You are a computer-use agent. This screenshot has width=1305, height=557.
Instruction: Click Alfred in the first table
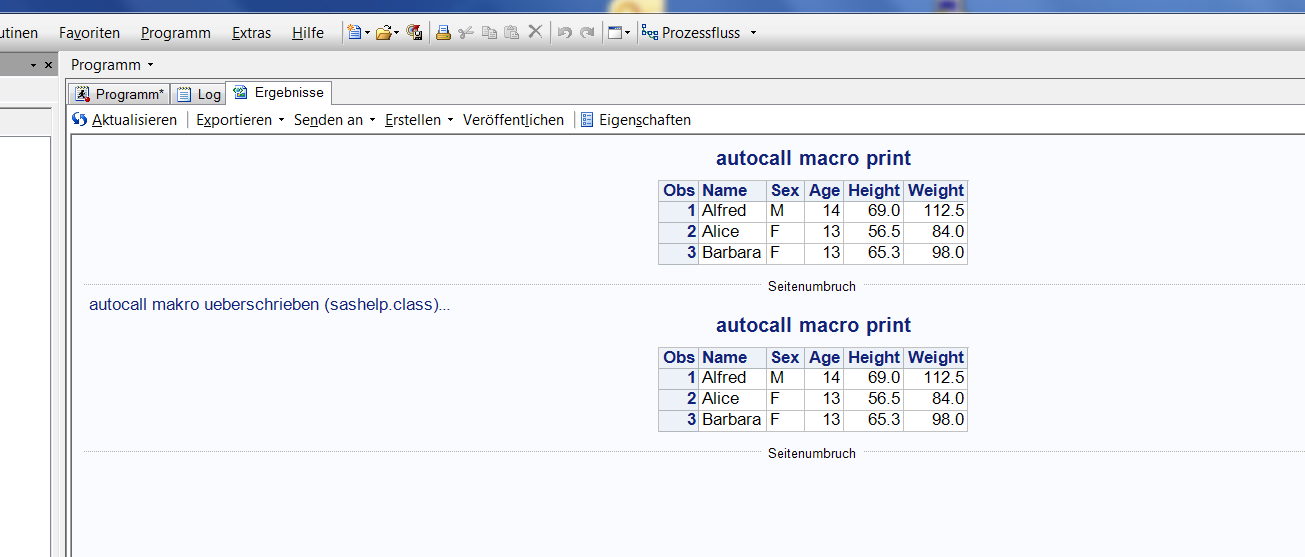click(724, 211)
